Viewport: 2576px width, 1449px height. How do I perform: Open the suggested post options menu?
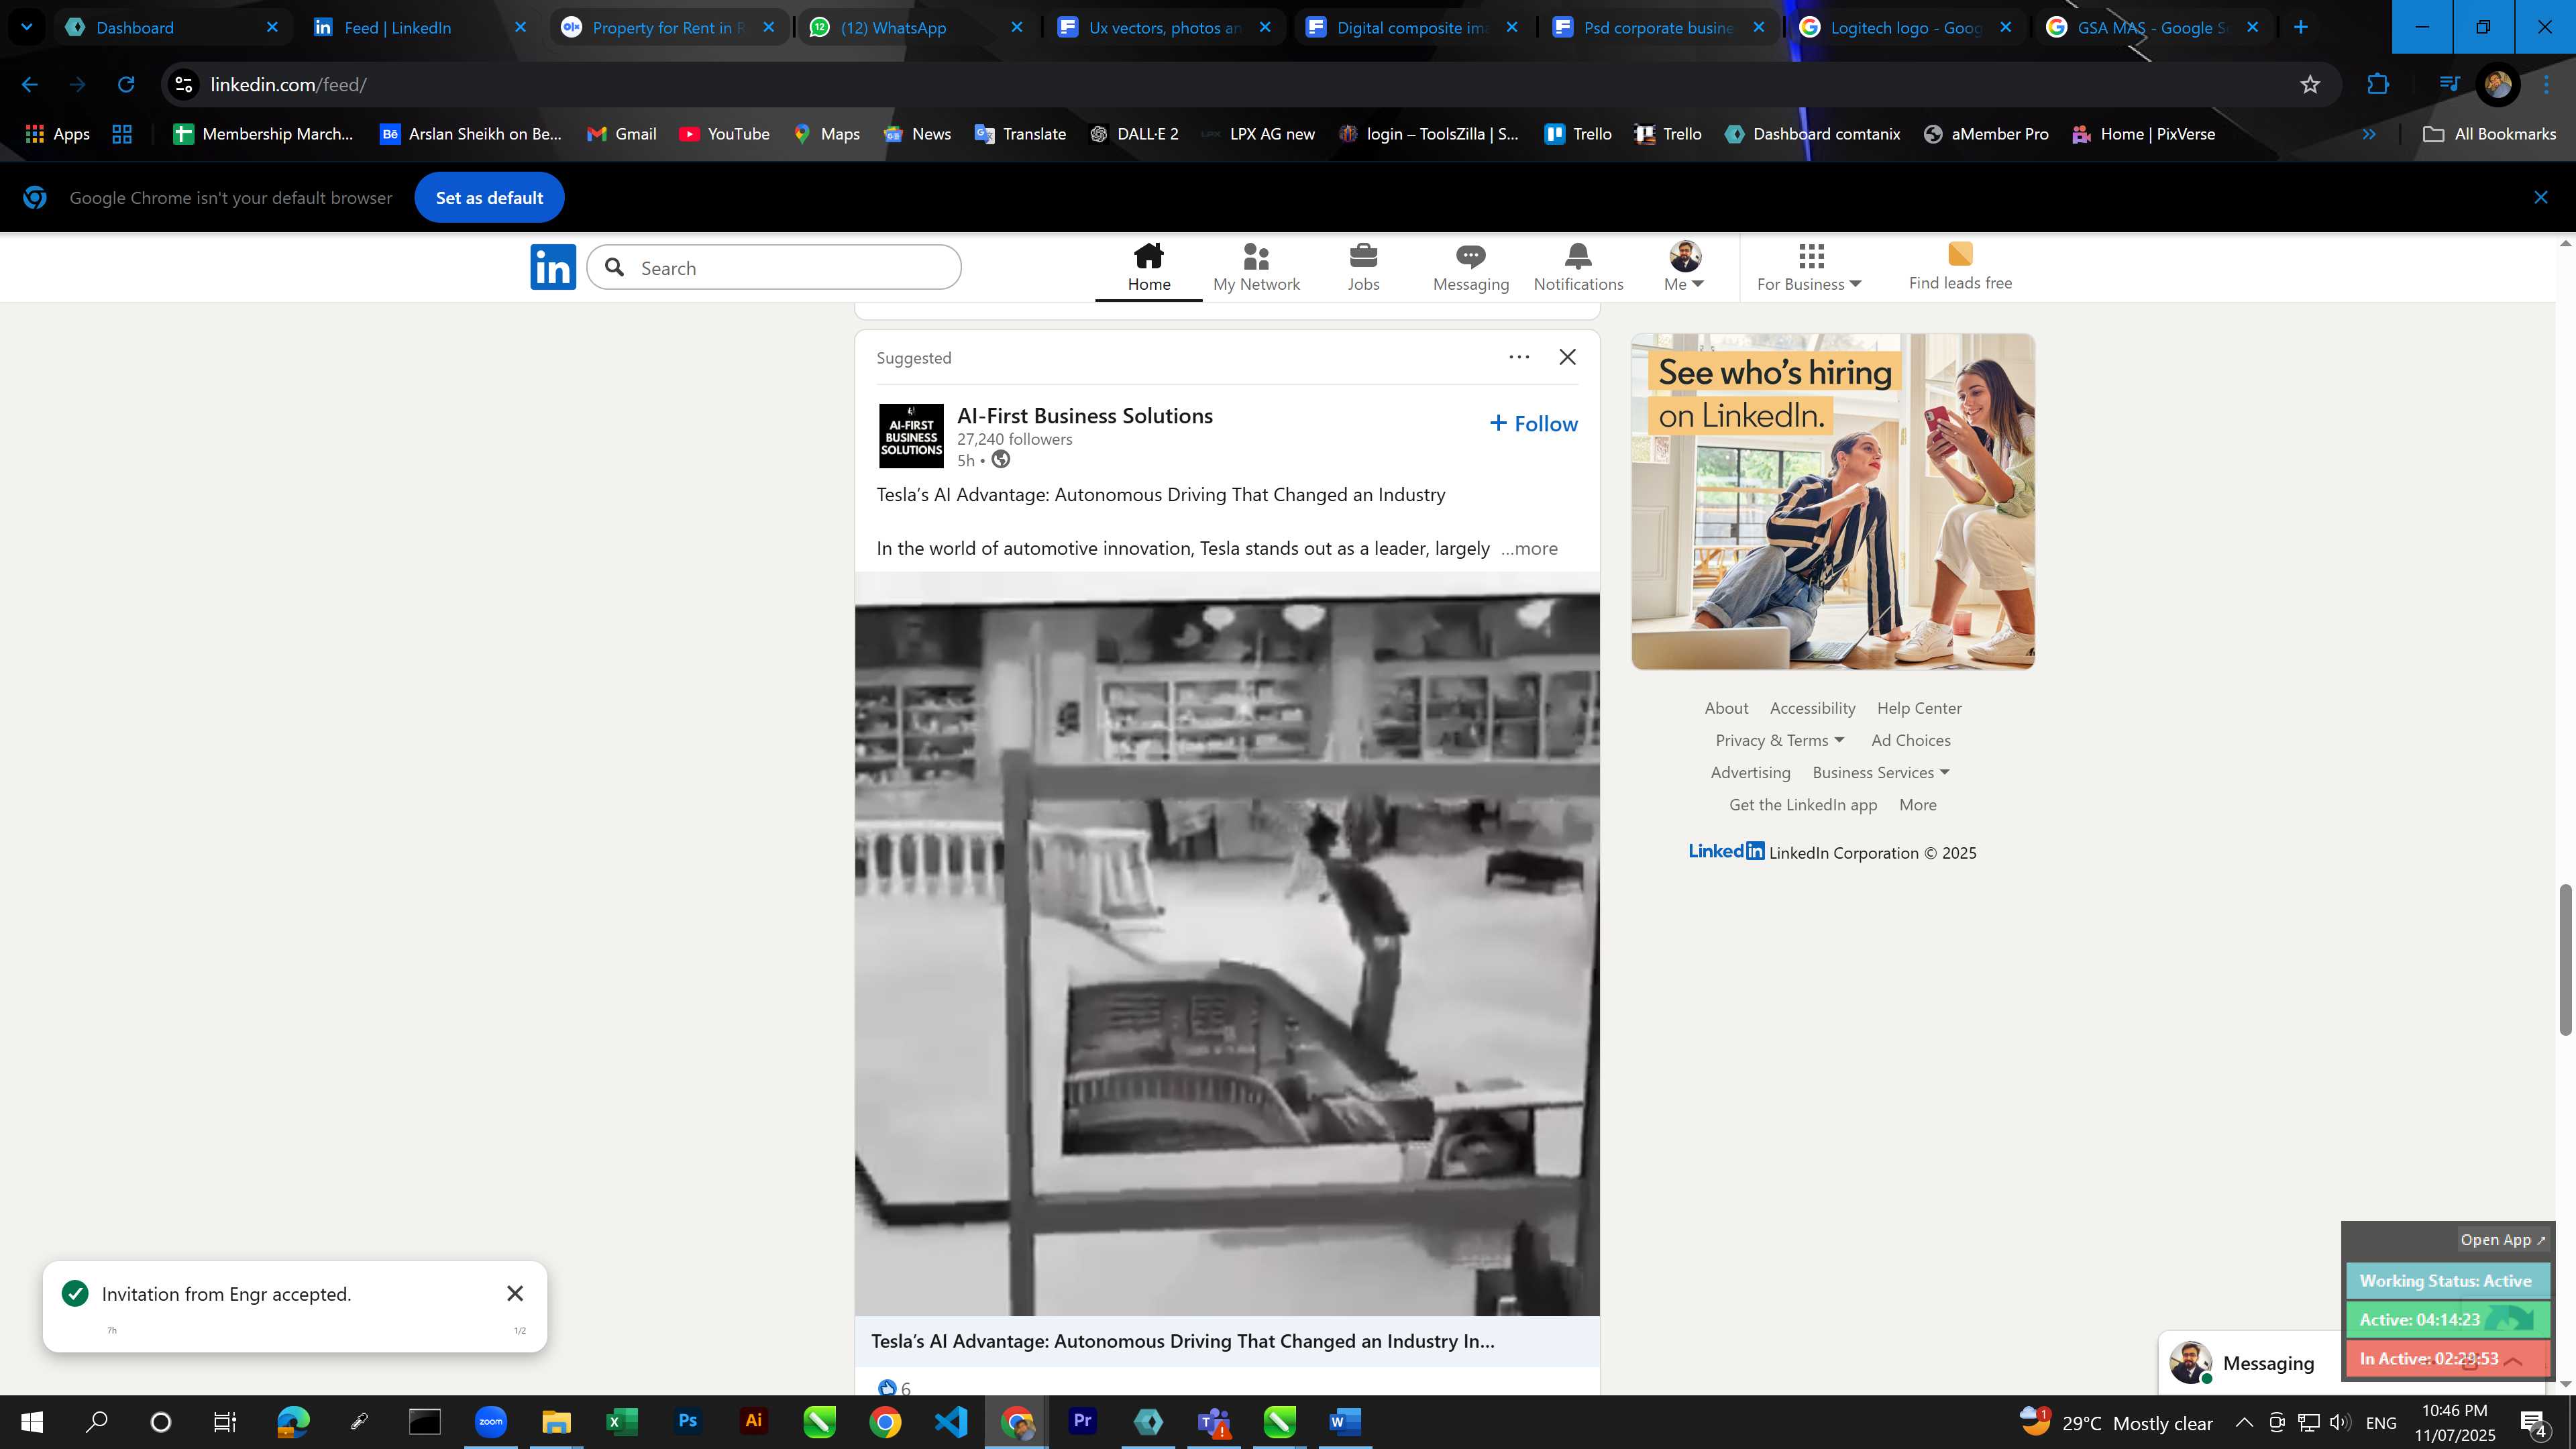pyautogui.click(x=1519, y=357)
